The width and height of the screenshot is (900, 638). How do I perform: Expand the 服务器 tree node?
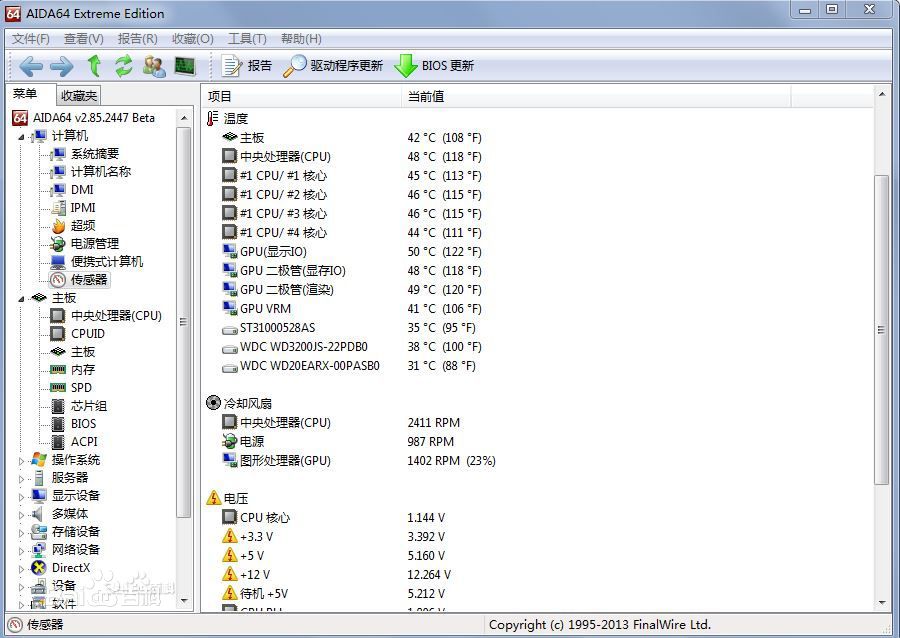(21, 478)
